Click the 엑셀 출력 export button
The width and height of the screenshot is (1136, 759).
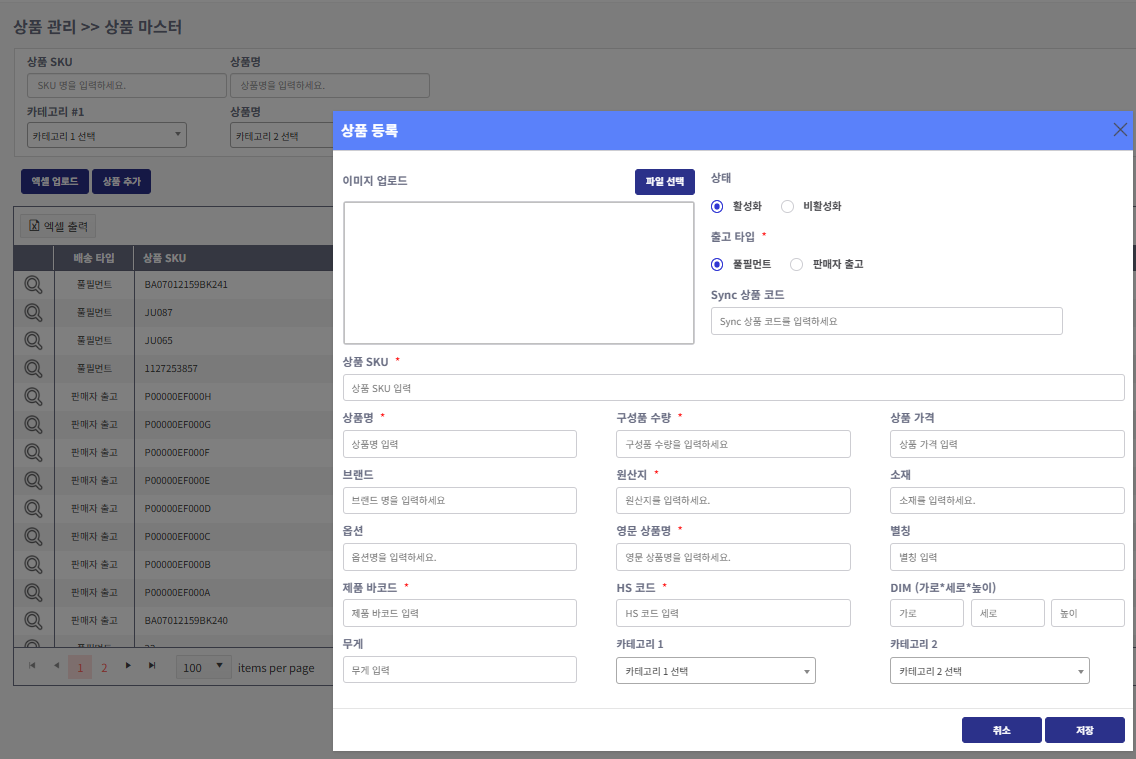click(x=58, y=227)
